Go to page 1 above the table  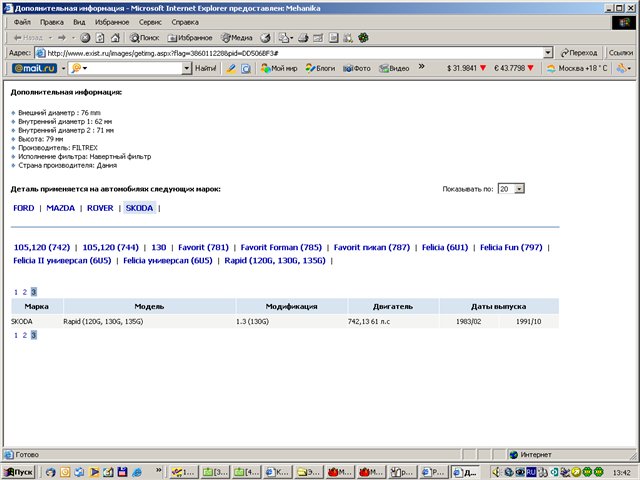tap(16, 292)
